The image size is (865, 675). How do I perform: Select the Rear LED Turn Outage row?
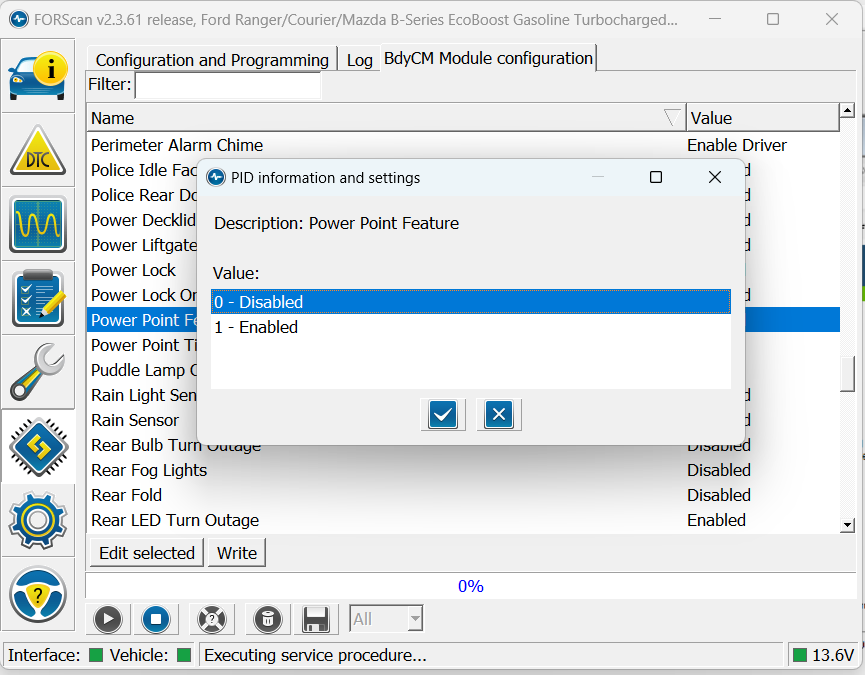point(463,520)
